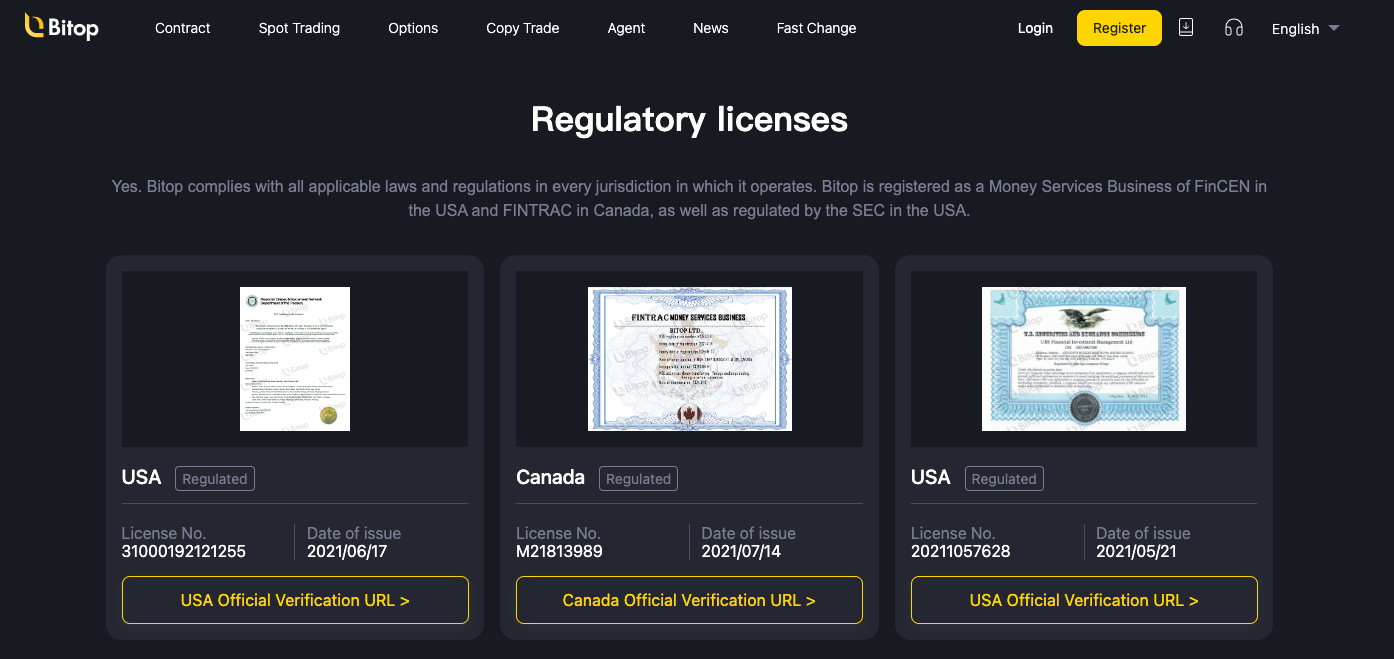Image resolution: width=1394 pixels, height=659 pixels.
Task: Click the Canada country title
Action: tap(550, 477)
